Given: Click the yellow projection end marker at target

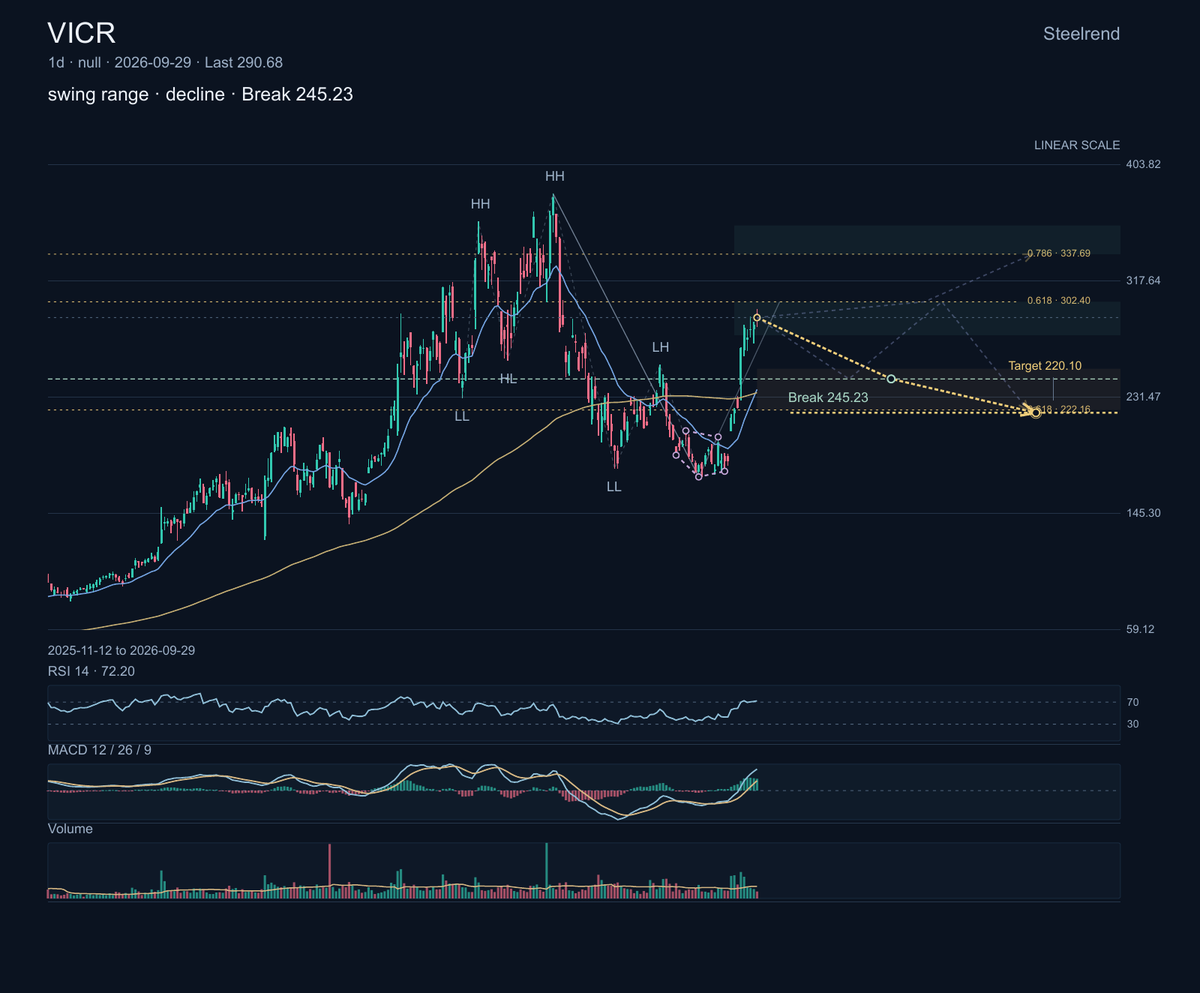Looking at the screenshot, I should pyautogui.click(x=1036, y=413).
